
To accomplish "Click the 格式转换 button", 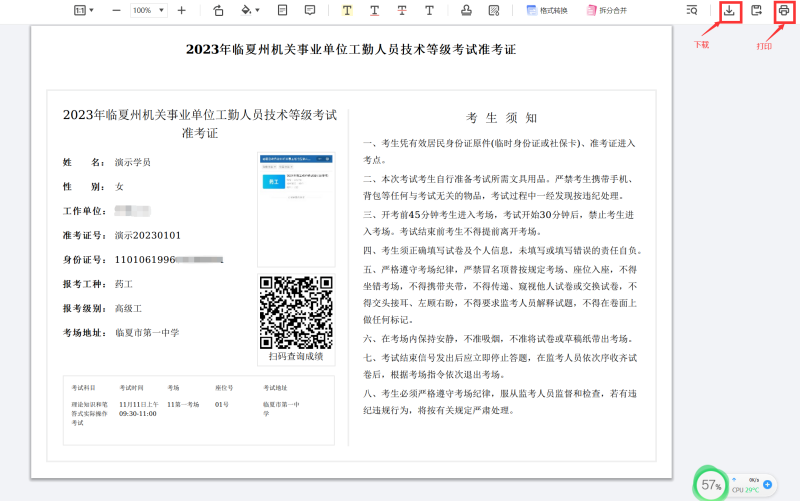I will (549, 11).
